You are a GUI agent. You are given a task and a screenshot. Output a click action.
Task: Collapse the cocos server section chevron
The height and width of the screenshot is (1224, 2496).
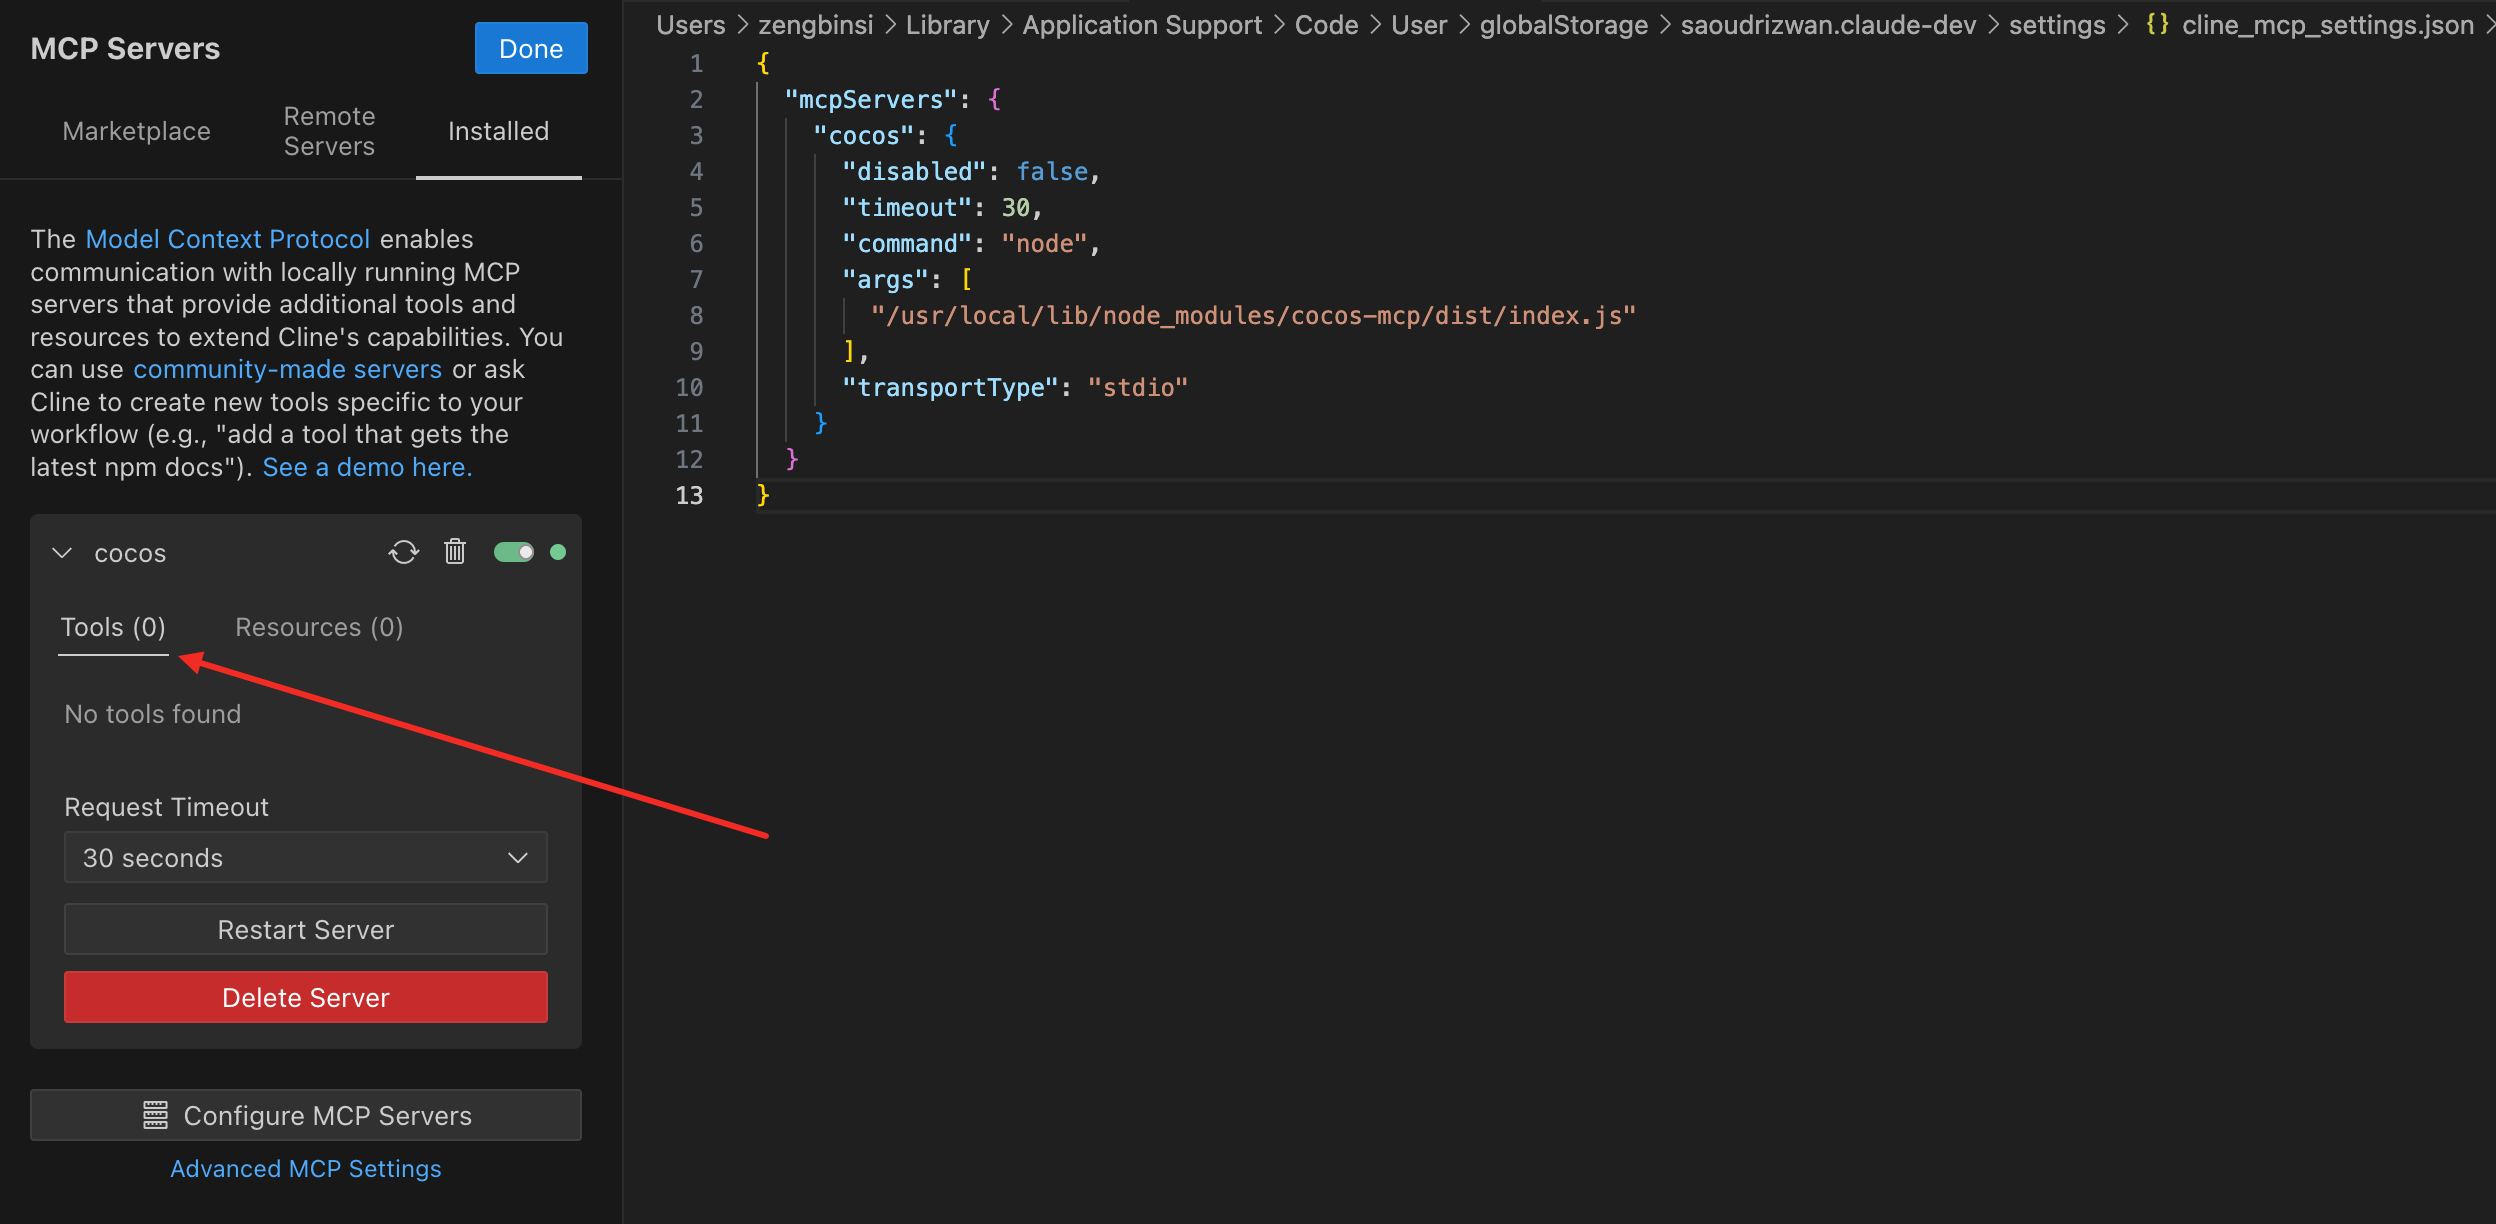(x=62, y=553)
